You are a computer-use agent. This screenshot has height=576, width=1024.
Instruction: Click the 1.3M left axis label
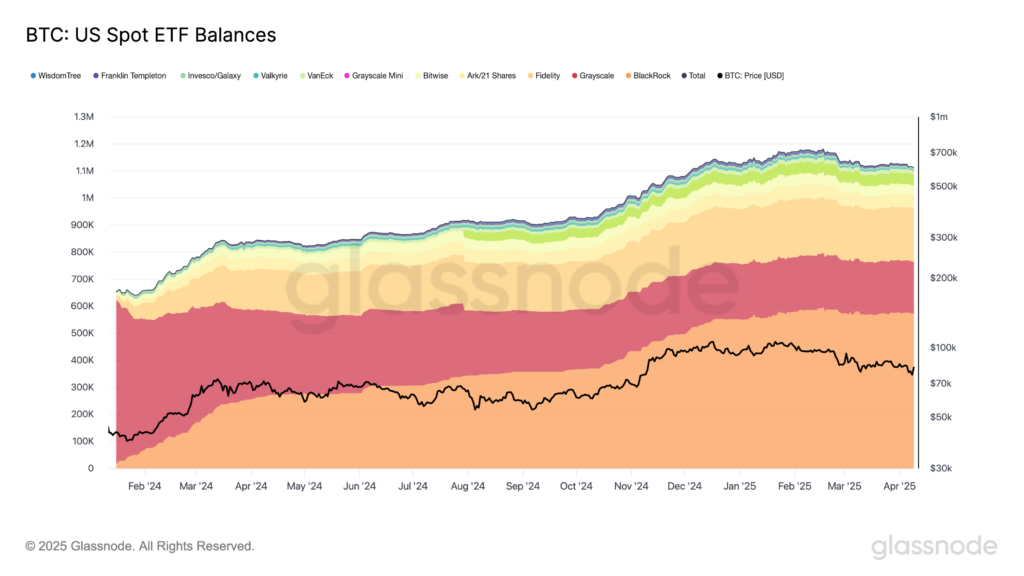pos(84,117)
